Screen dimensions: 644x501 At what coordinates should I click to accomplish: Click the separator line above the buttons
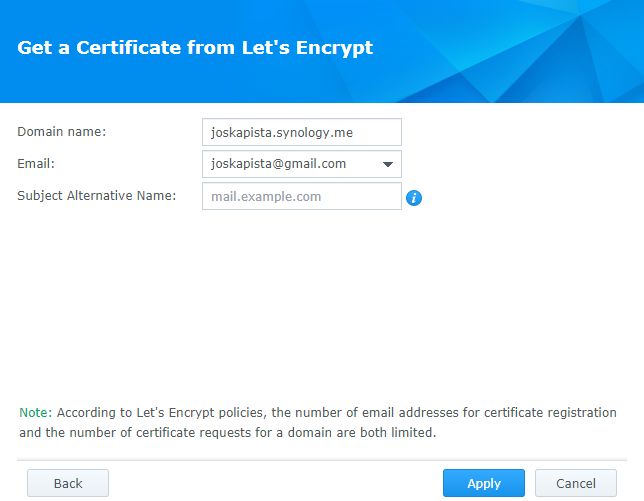click(x=322, y=460)
